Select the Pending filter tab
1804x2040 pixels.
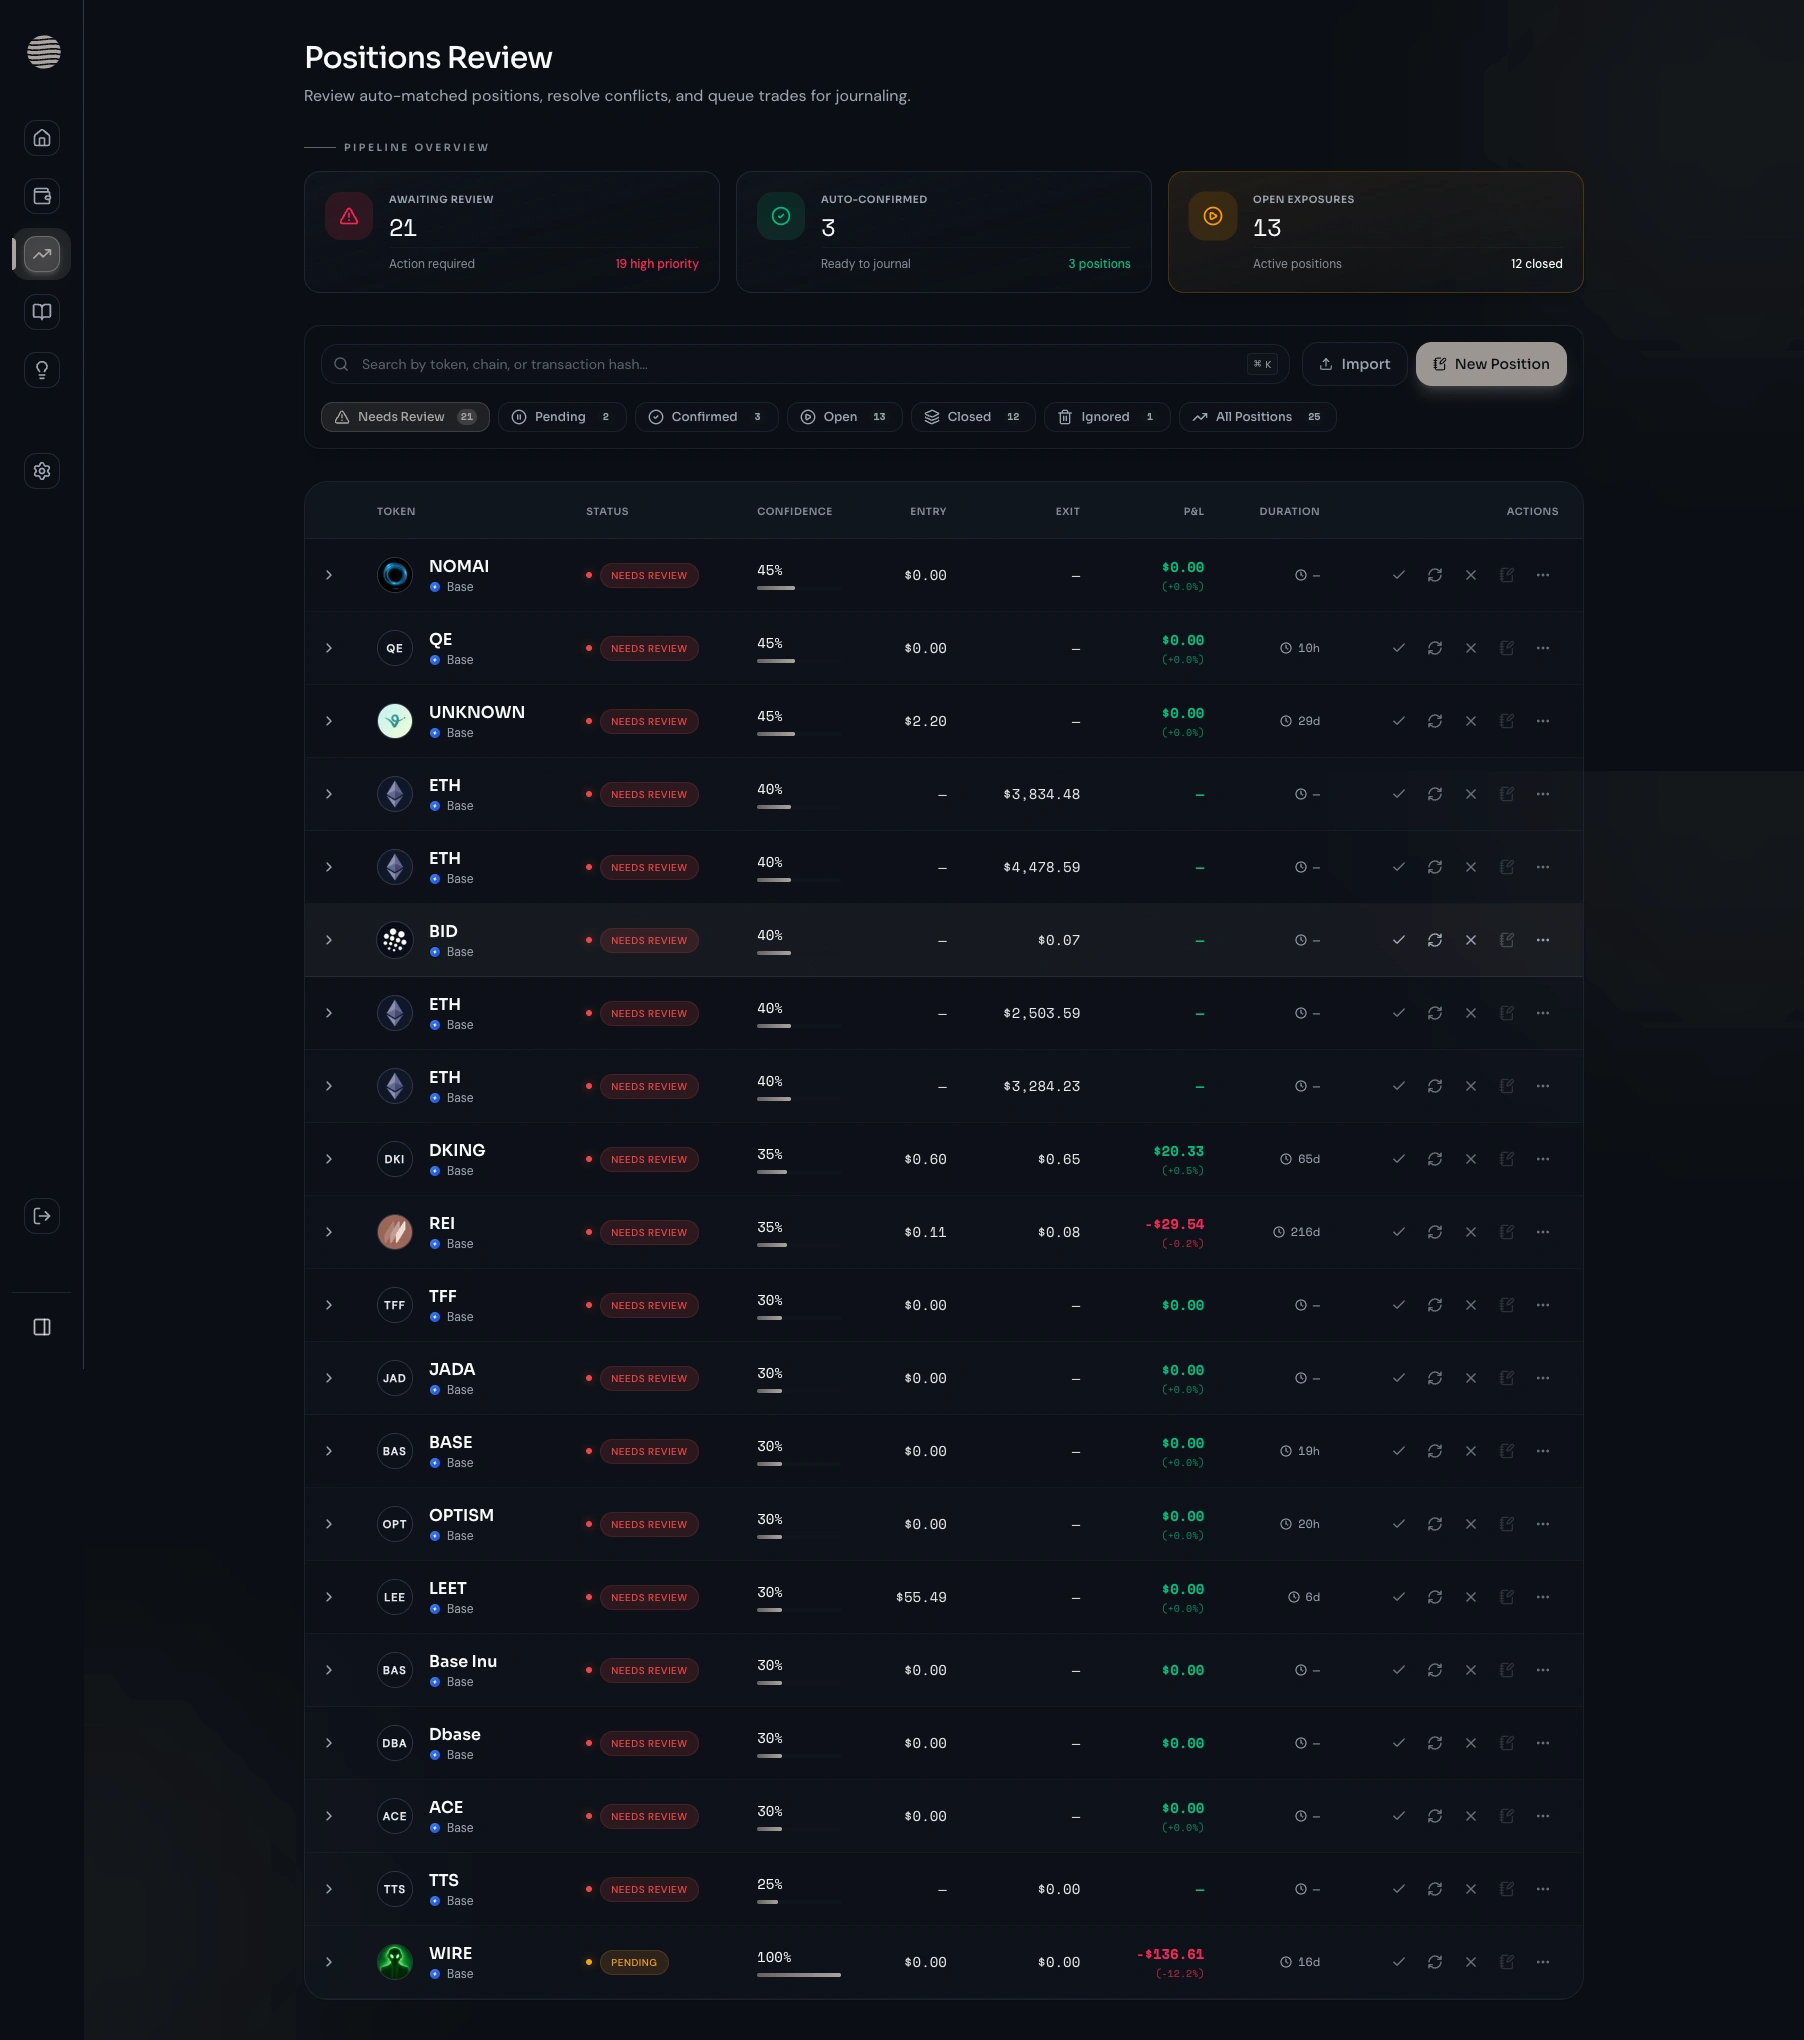click(561, 417)
